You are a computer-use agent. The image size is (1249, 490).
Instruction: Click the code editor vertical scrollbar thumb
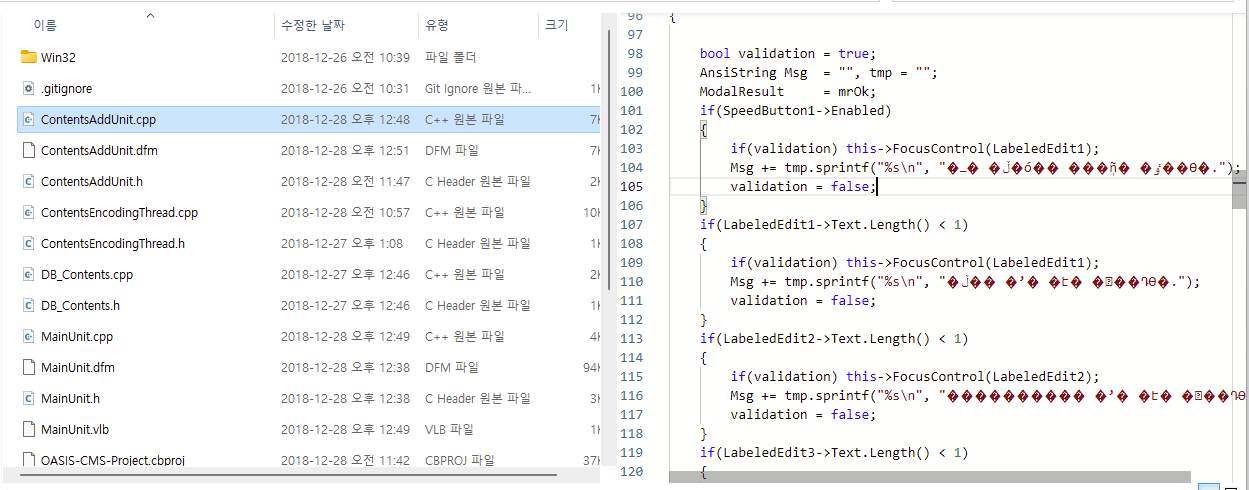[x=1240, y=190]
